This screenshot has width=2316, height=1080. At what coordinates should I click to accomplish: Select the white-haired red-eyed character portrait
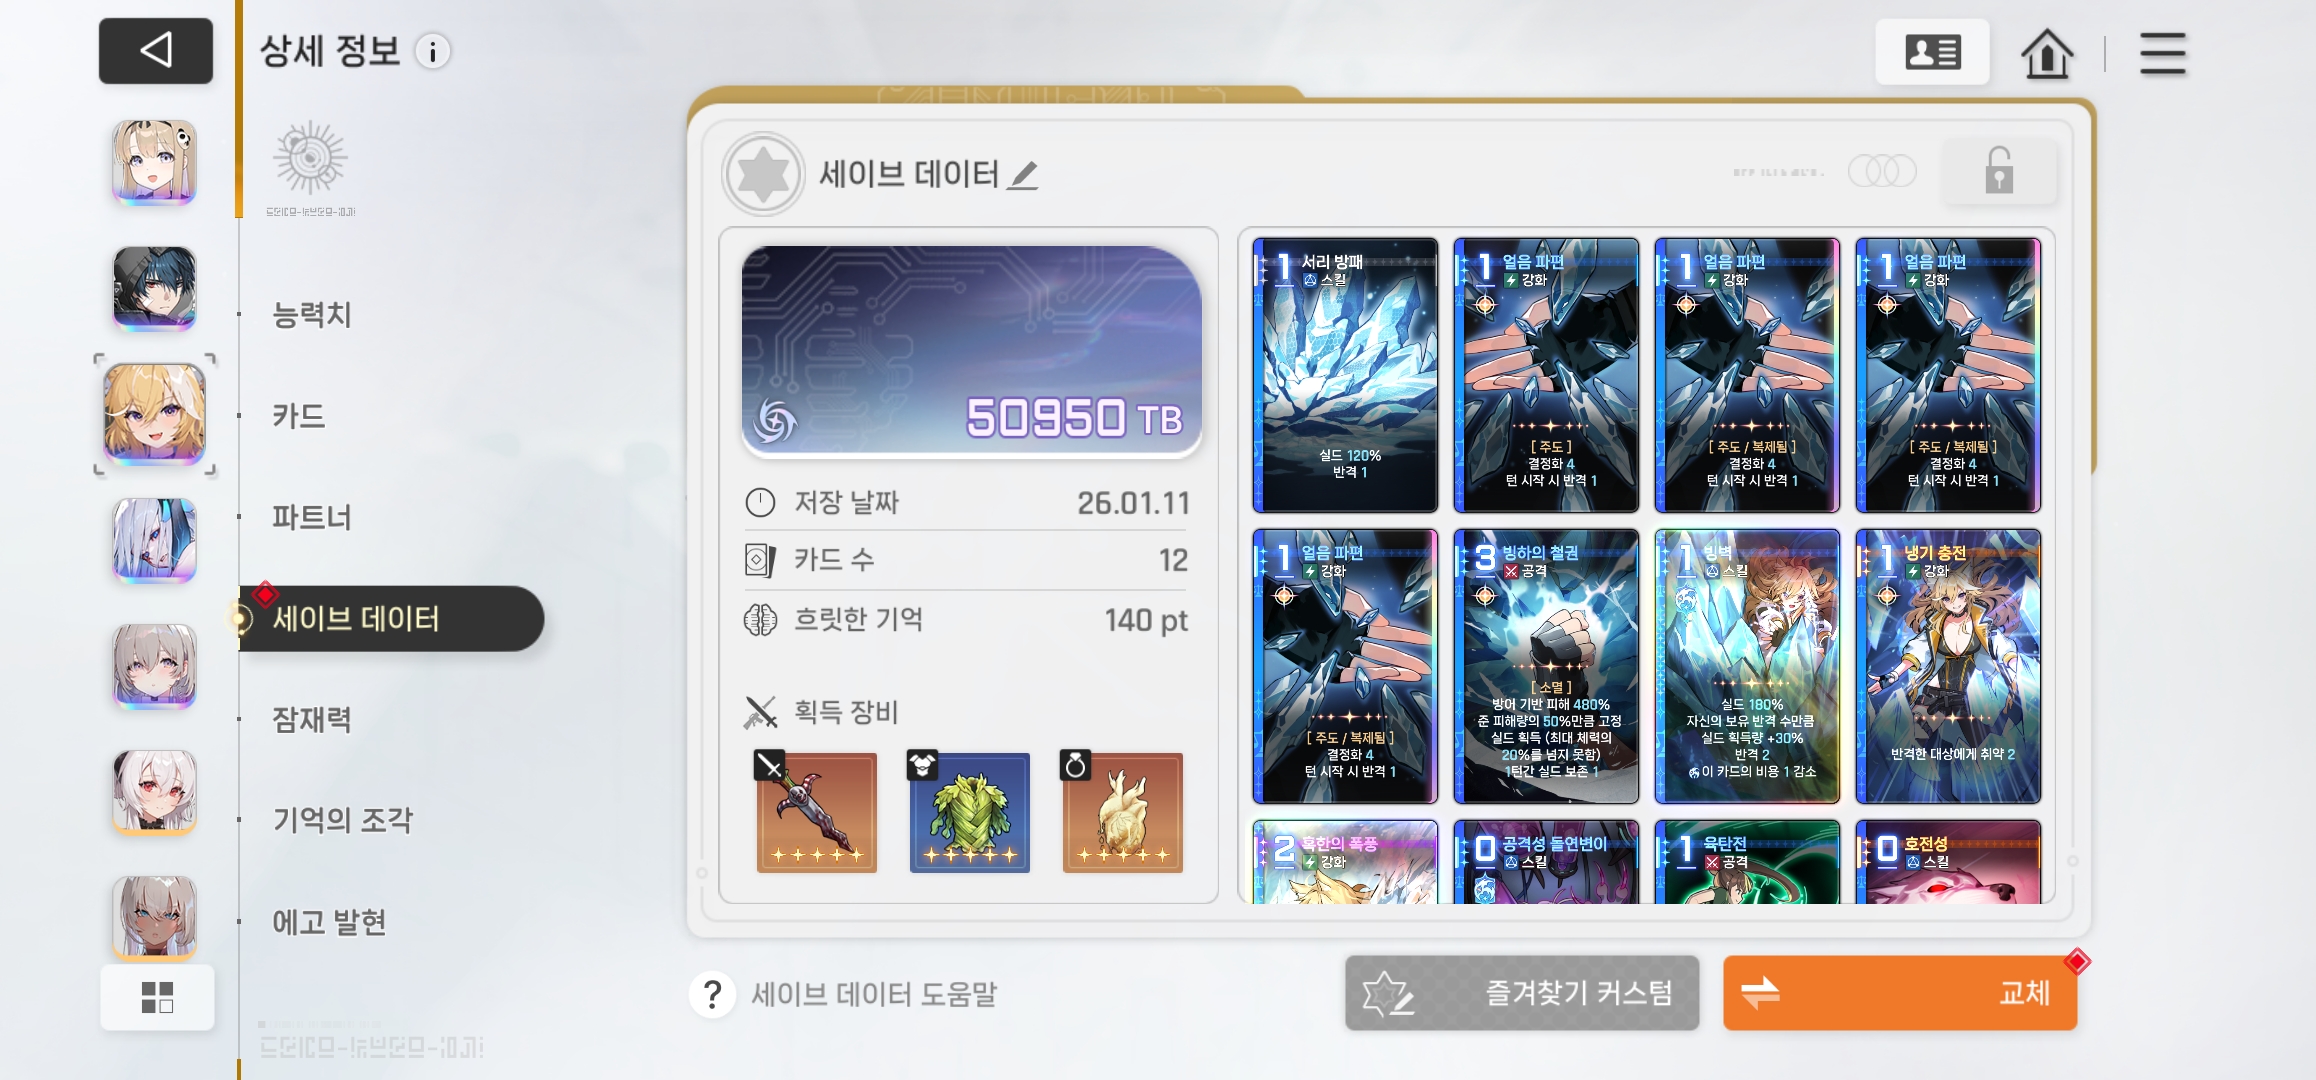click(154, 790)
